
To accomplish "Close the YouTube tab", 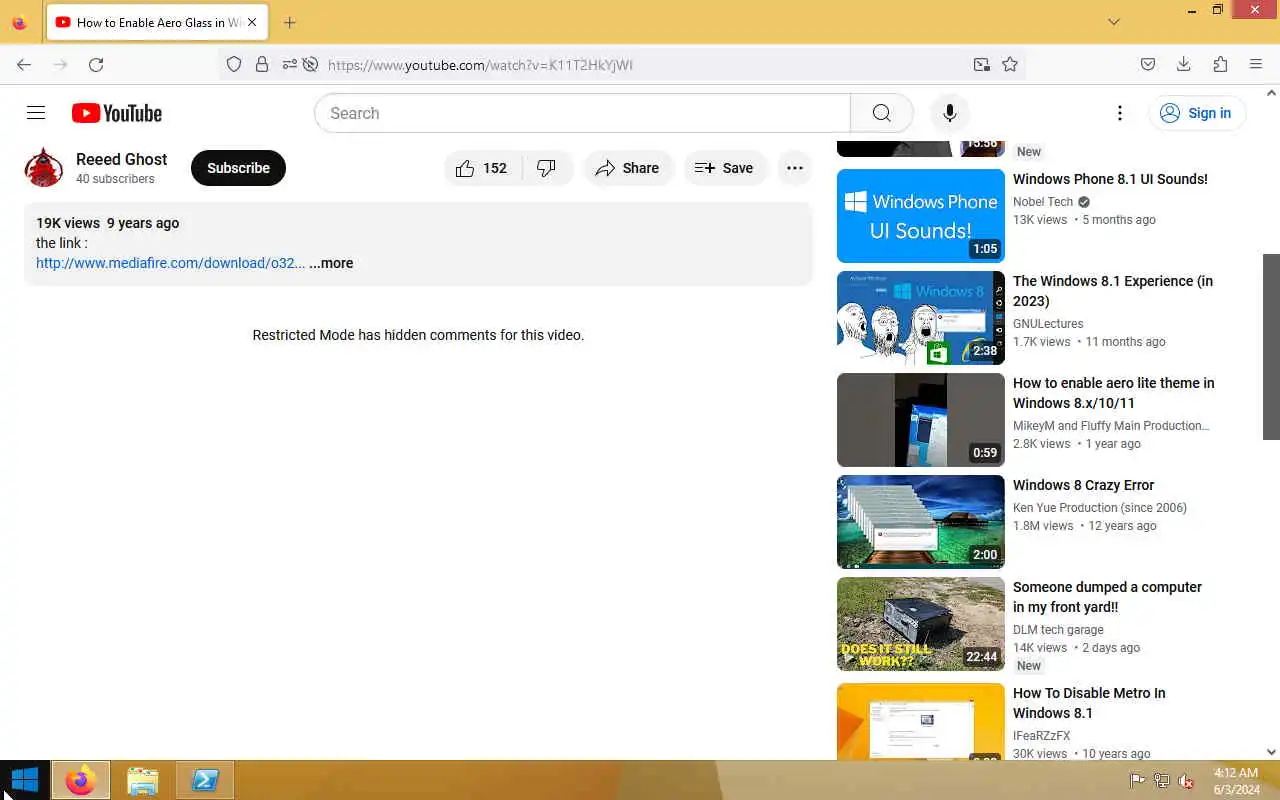I will pyautogui.click(x=252, y=22).
